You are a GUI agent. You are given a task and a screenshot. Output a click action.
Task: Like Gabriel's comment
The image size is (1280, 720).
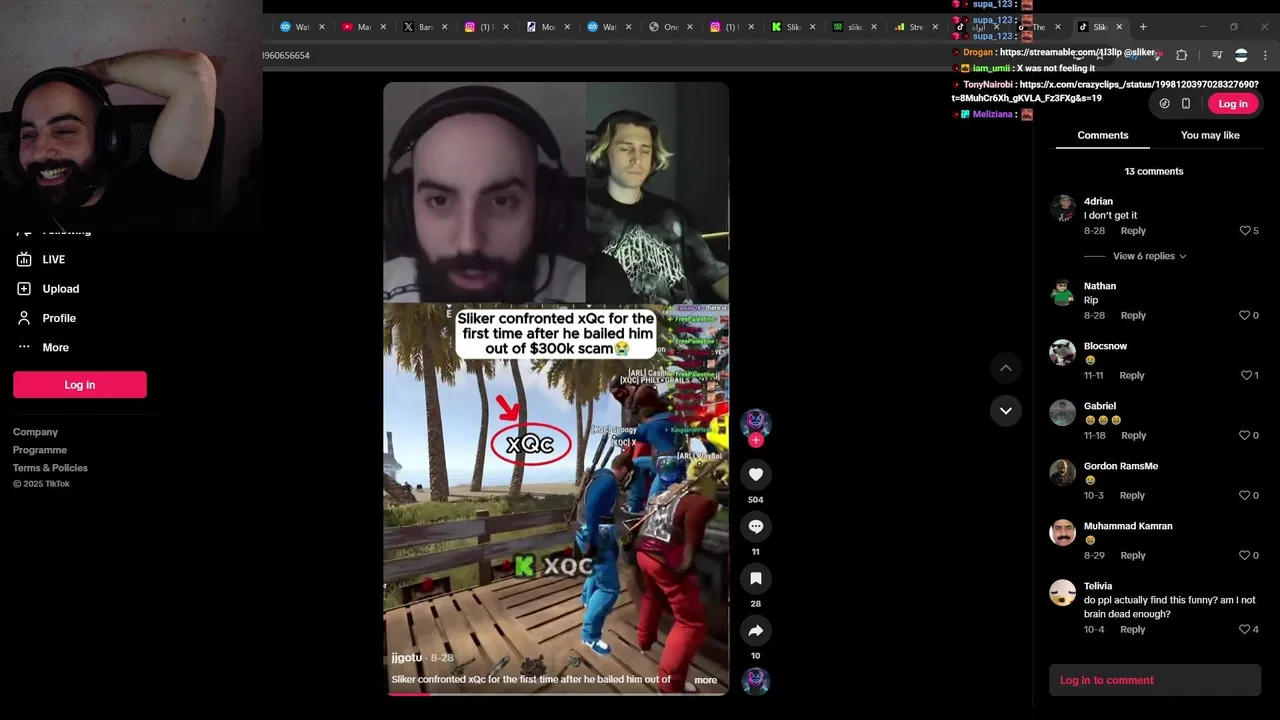(x=1245, y=435)
